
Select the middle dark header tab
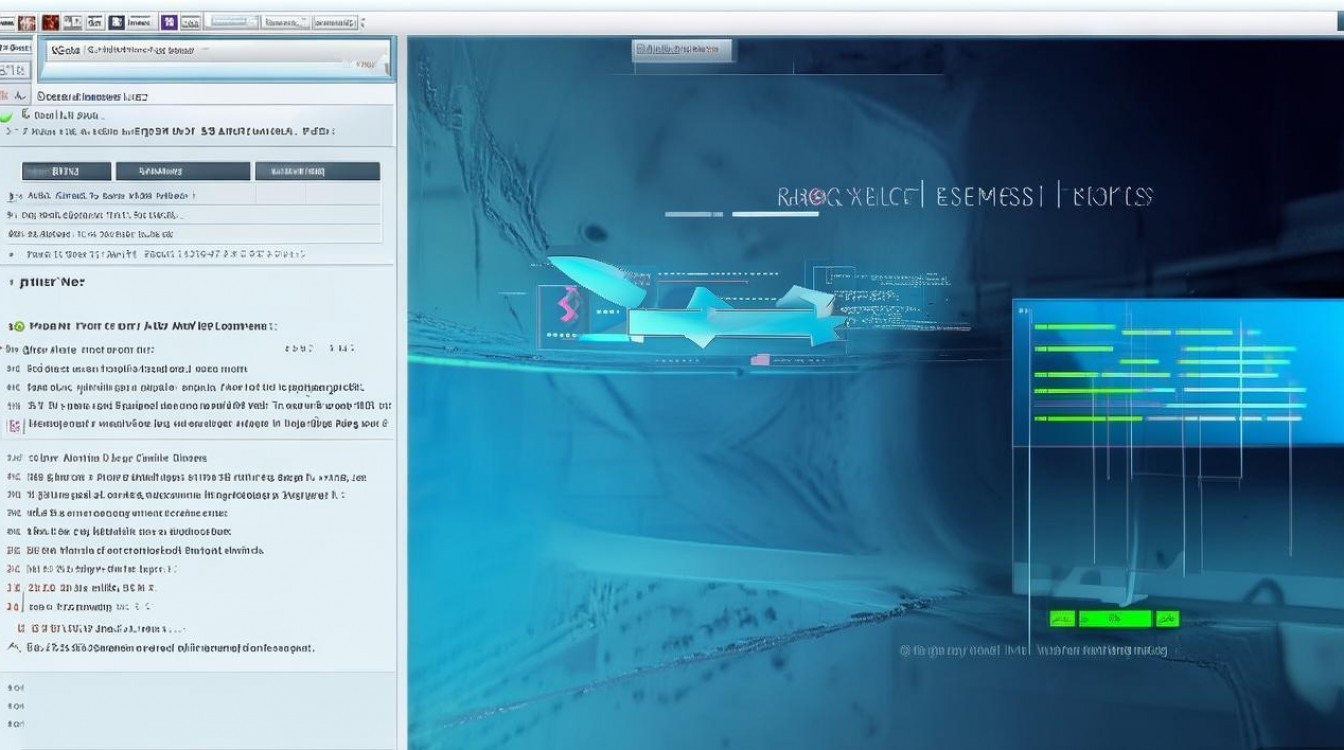pyautogui.click(x=183, y=171)
